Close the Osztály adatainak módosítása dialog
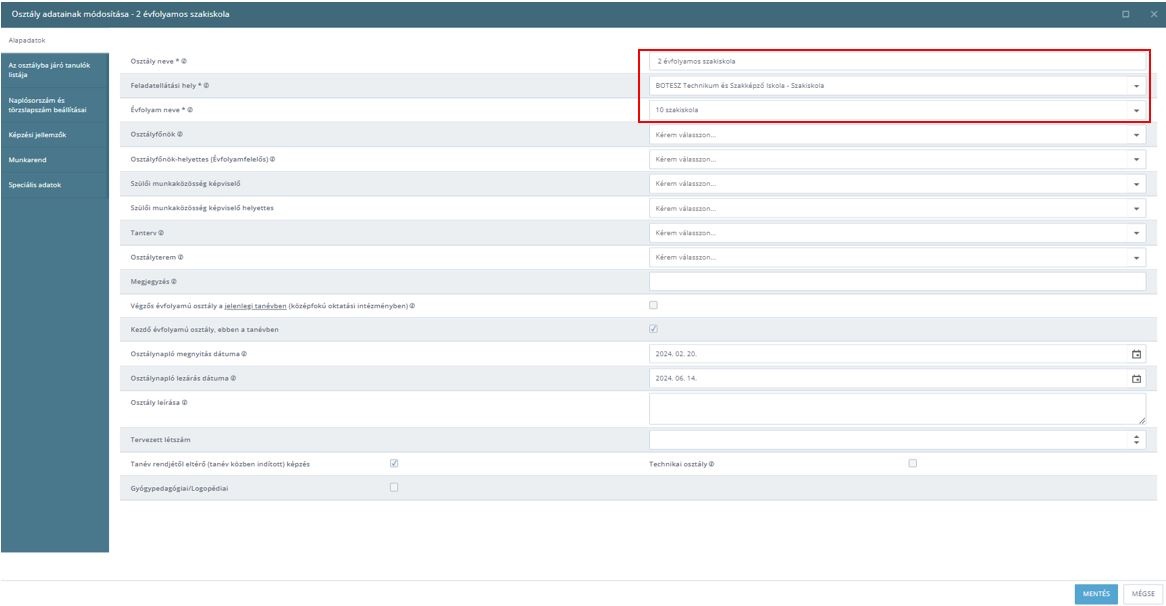 coord(1153,14)
